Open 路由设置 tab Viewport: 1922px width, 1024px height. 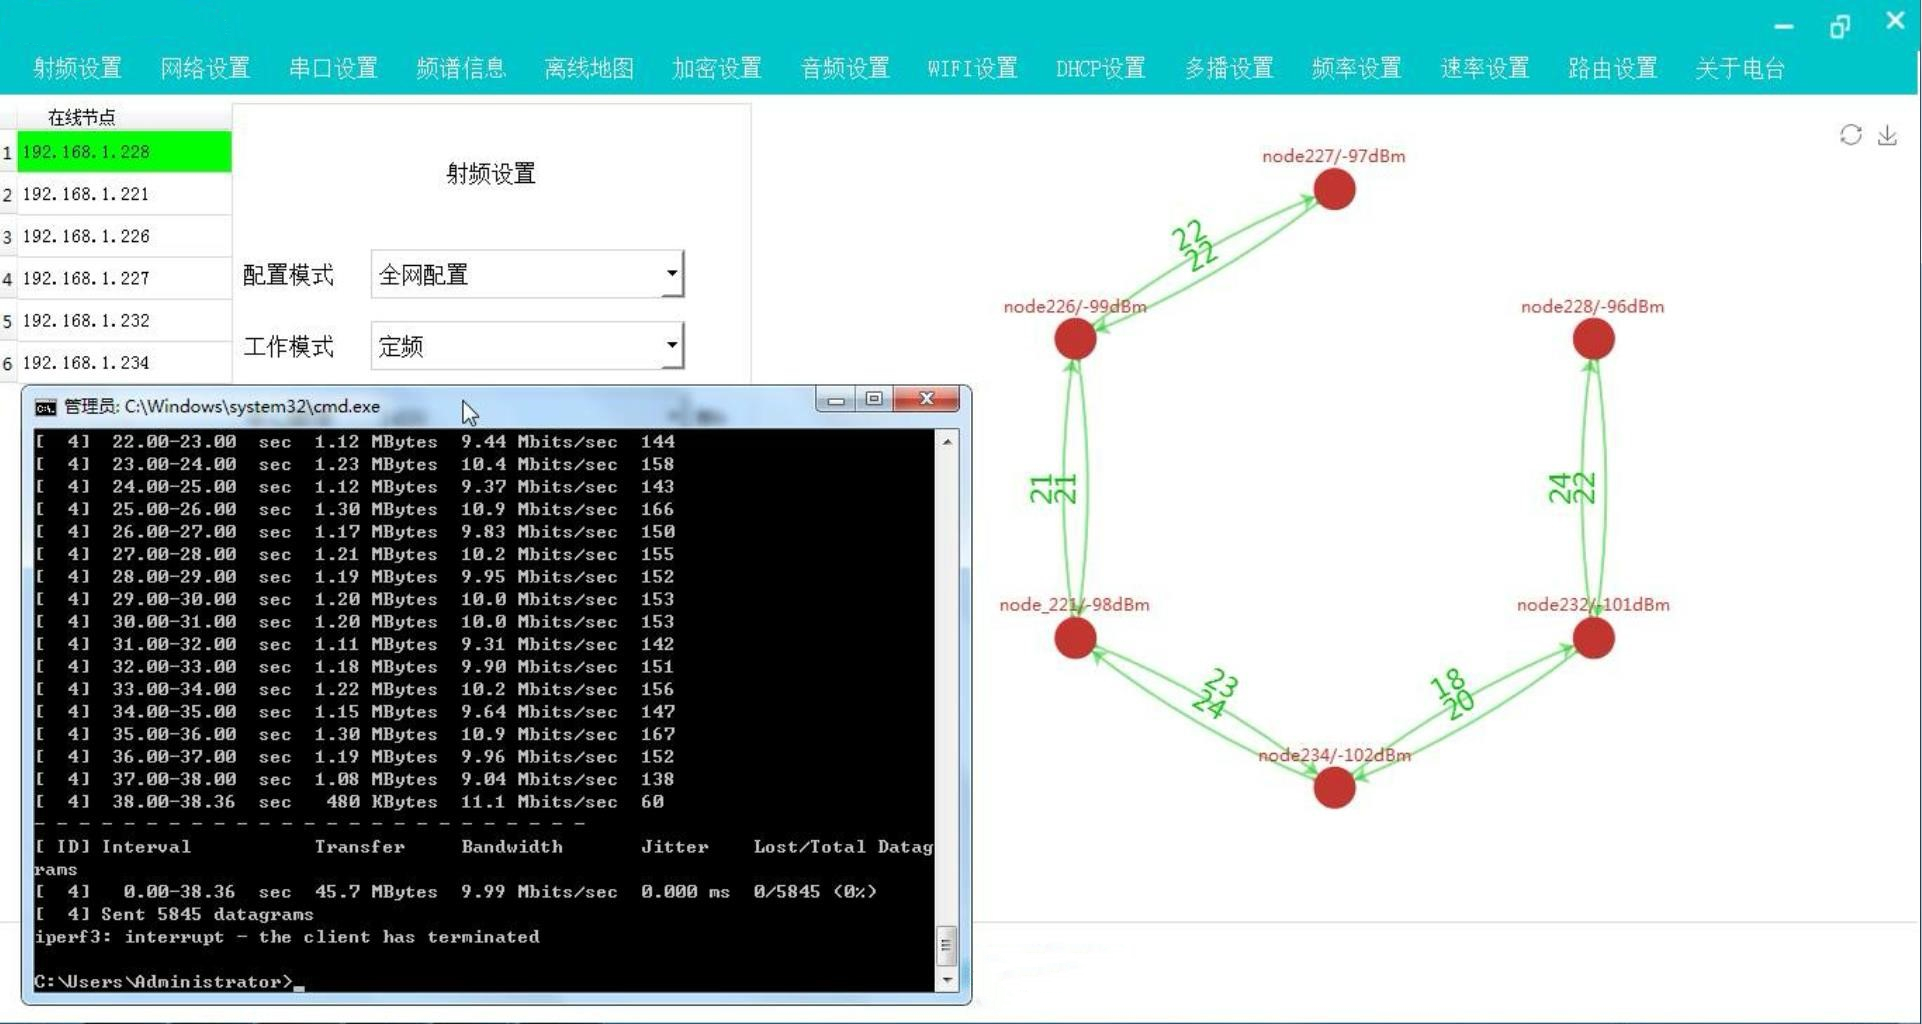pos(1613,68)
